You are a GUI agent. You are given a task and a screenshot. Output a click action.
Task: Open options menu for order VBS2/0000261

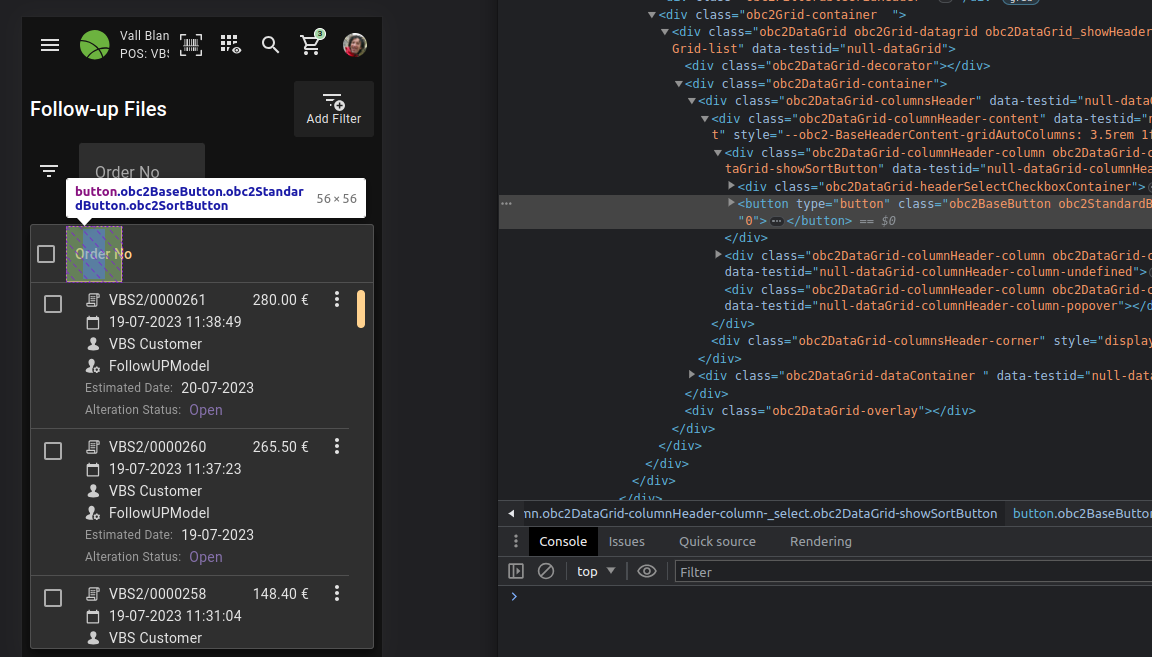tap(337, 300)
